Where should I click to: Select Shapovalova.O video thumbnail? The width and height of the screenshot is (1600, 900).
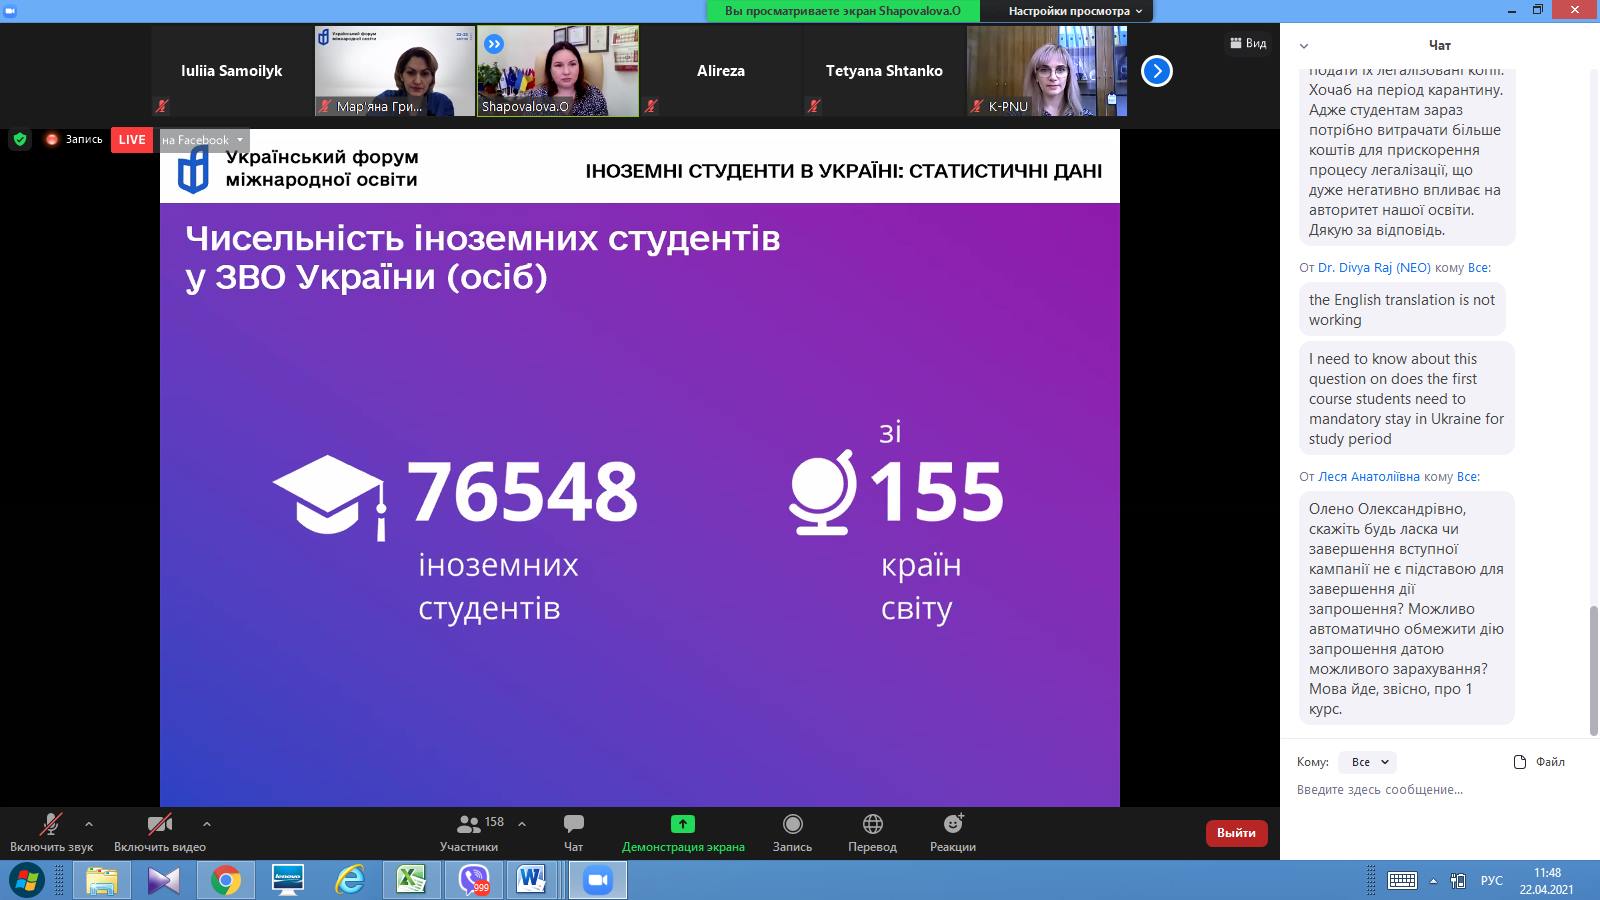coord(557,71)
